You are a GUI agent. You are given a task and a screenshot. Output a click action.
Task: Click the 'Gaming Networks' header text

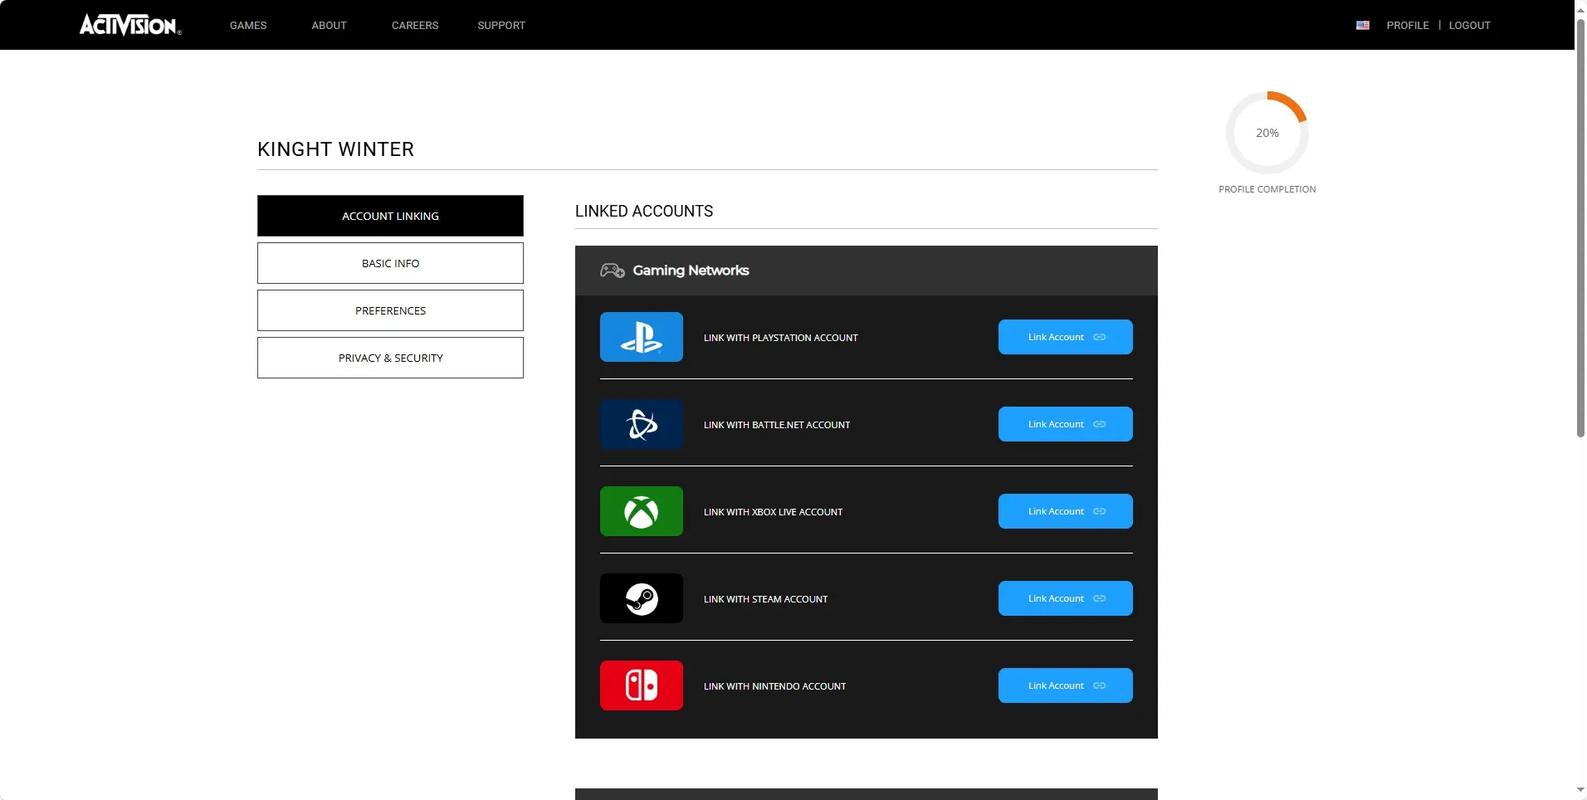[x=691, y=270]
